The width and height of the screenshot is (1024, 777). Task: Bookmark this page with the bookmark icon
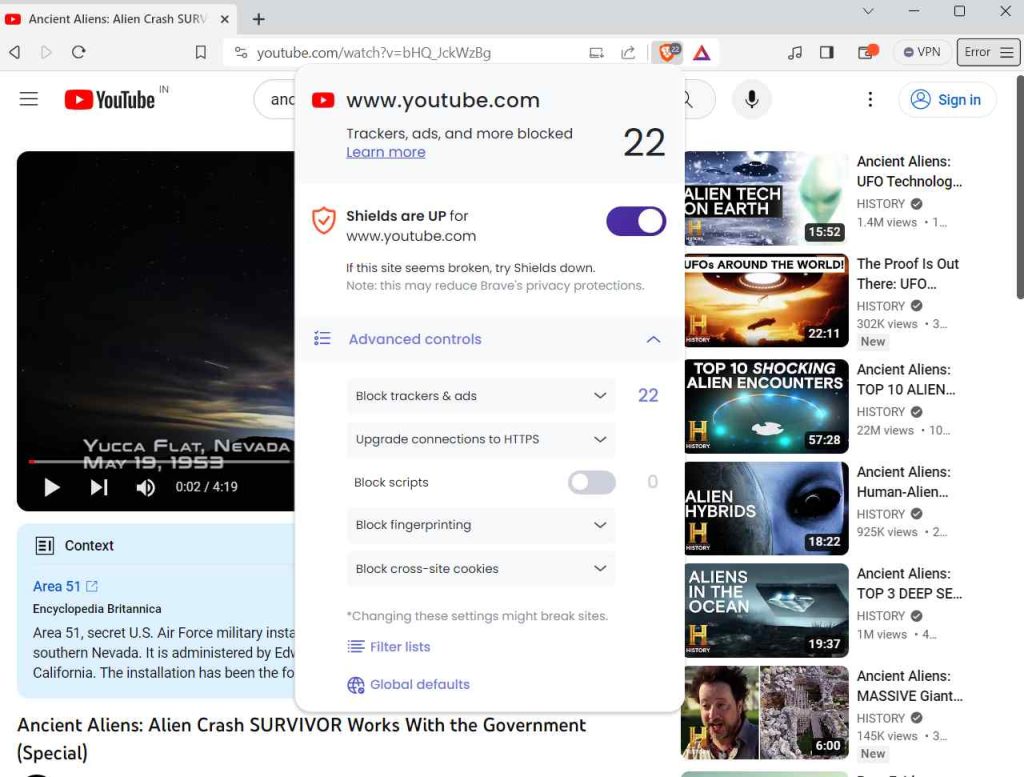point(200,52)
